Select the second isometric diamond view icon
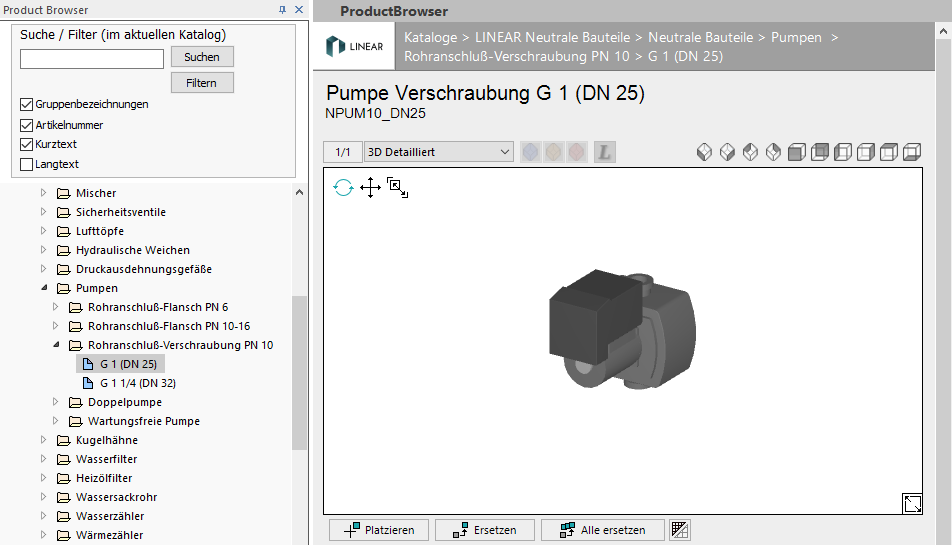The image size is (952, 545). point(727,152)
